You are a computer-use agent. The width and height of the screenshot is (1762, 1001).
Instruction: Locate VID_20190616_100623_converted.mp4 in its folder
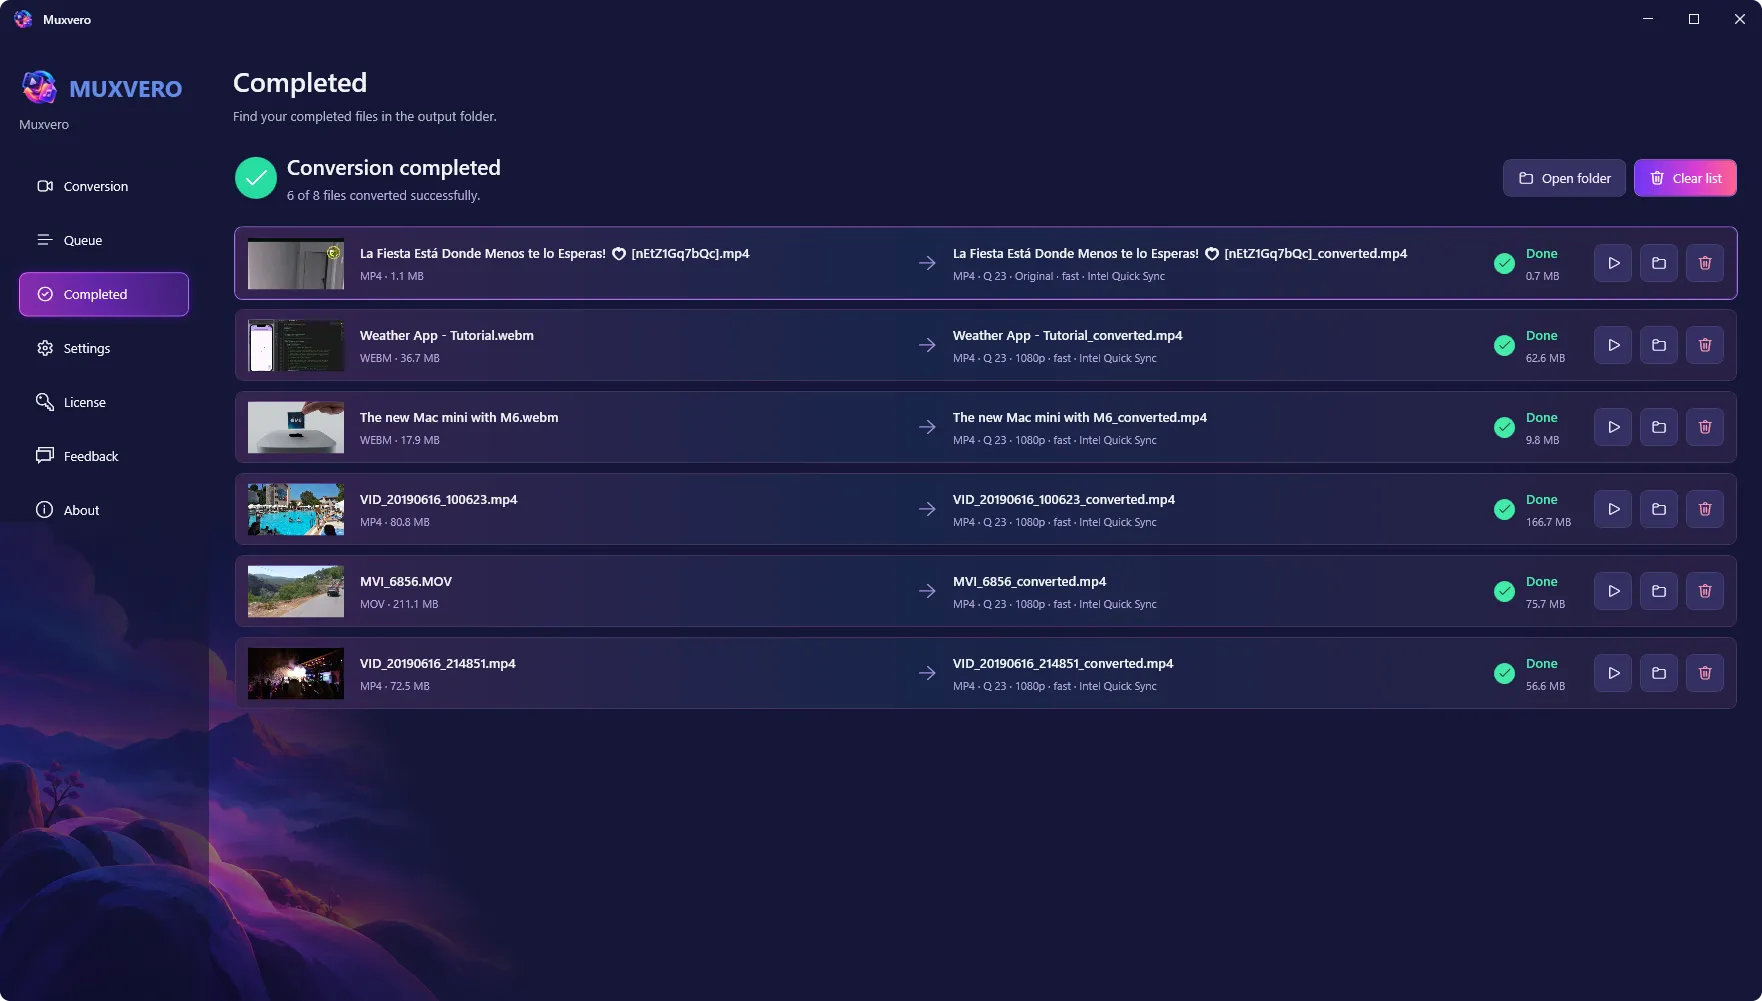point(1659,509)
